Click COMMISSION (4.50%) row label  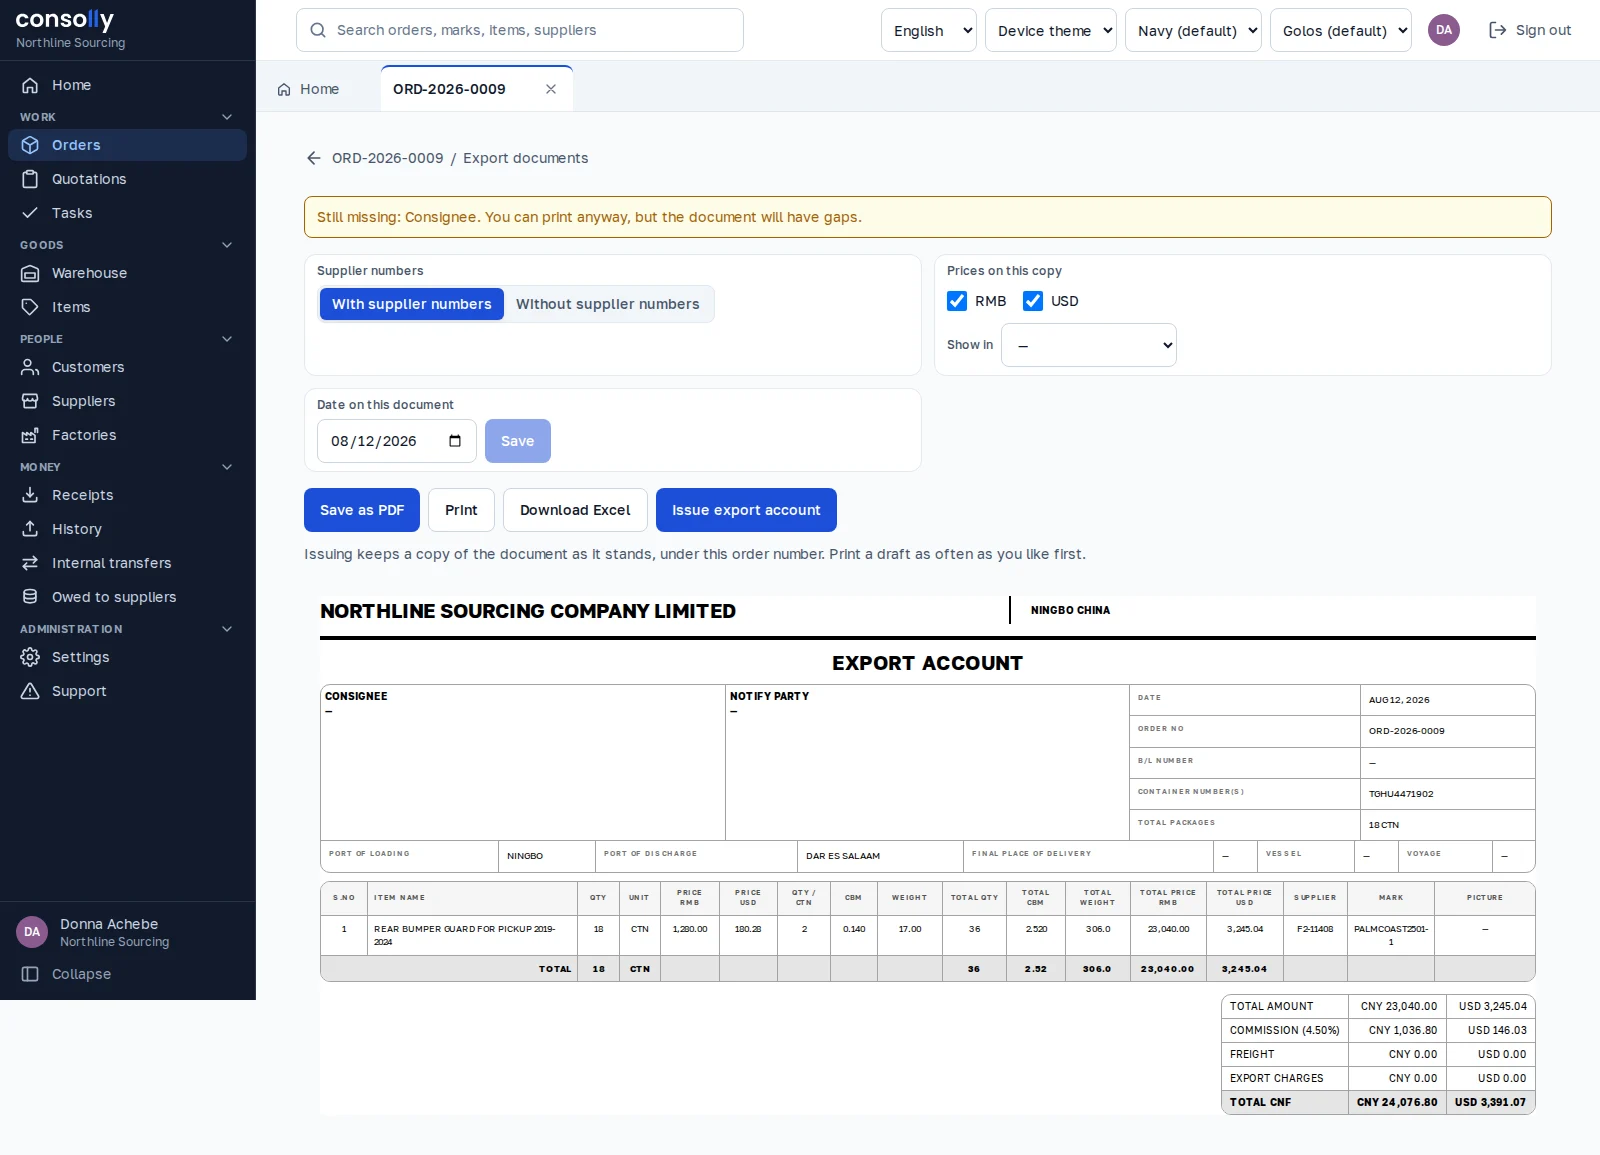tap(1284, 1030)
